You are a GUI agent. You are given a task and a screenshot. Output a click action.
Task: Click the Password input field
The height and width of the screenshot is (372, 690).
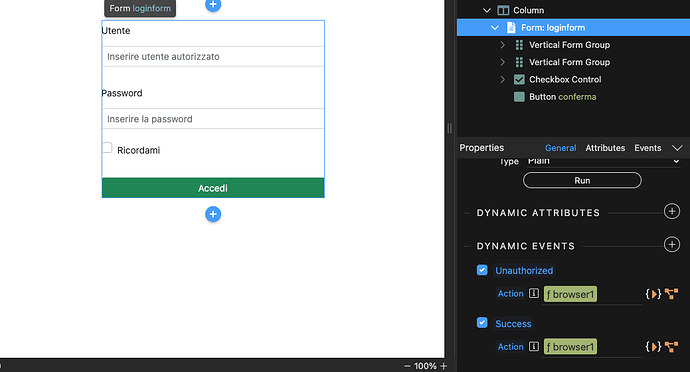213,119
